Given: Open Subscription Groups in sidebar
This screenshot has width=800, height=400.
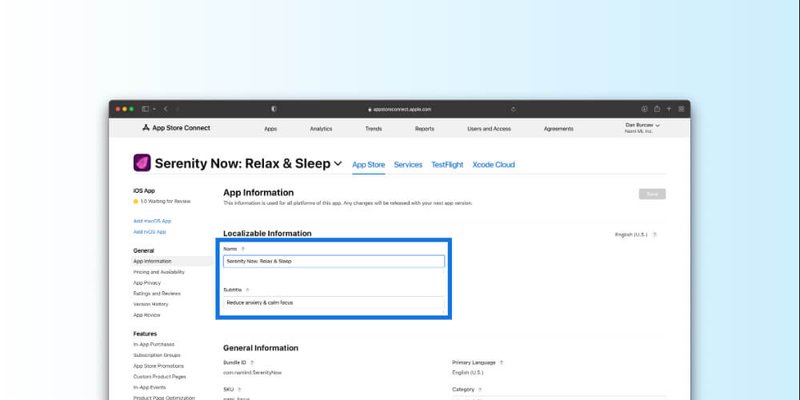Looking at the screenshot, I should click(157, 355).
